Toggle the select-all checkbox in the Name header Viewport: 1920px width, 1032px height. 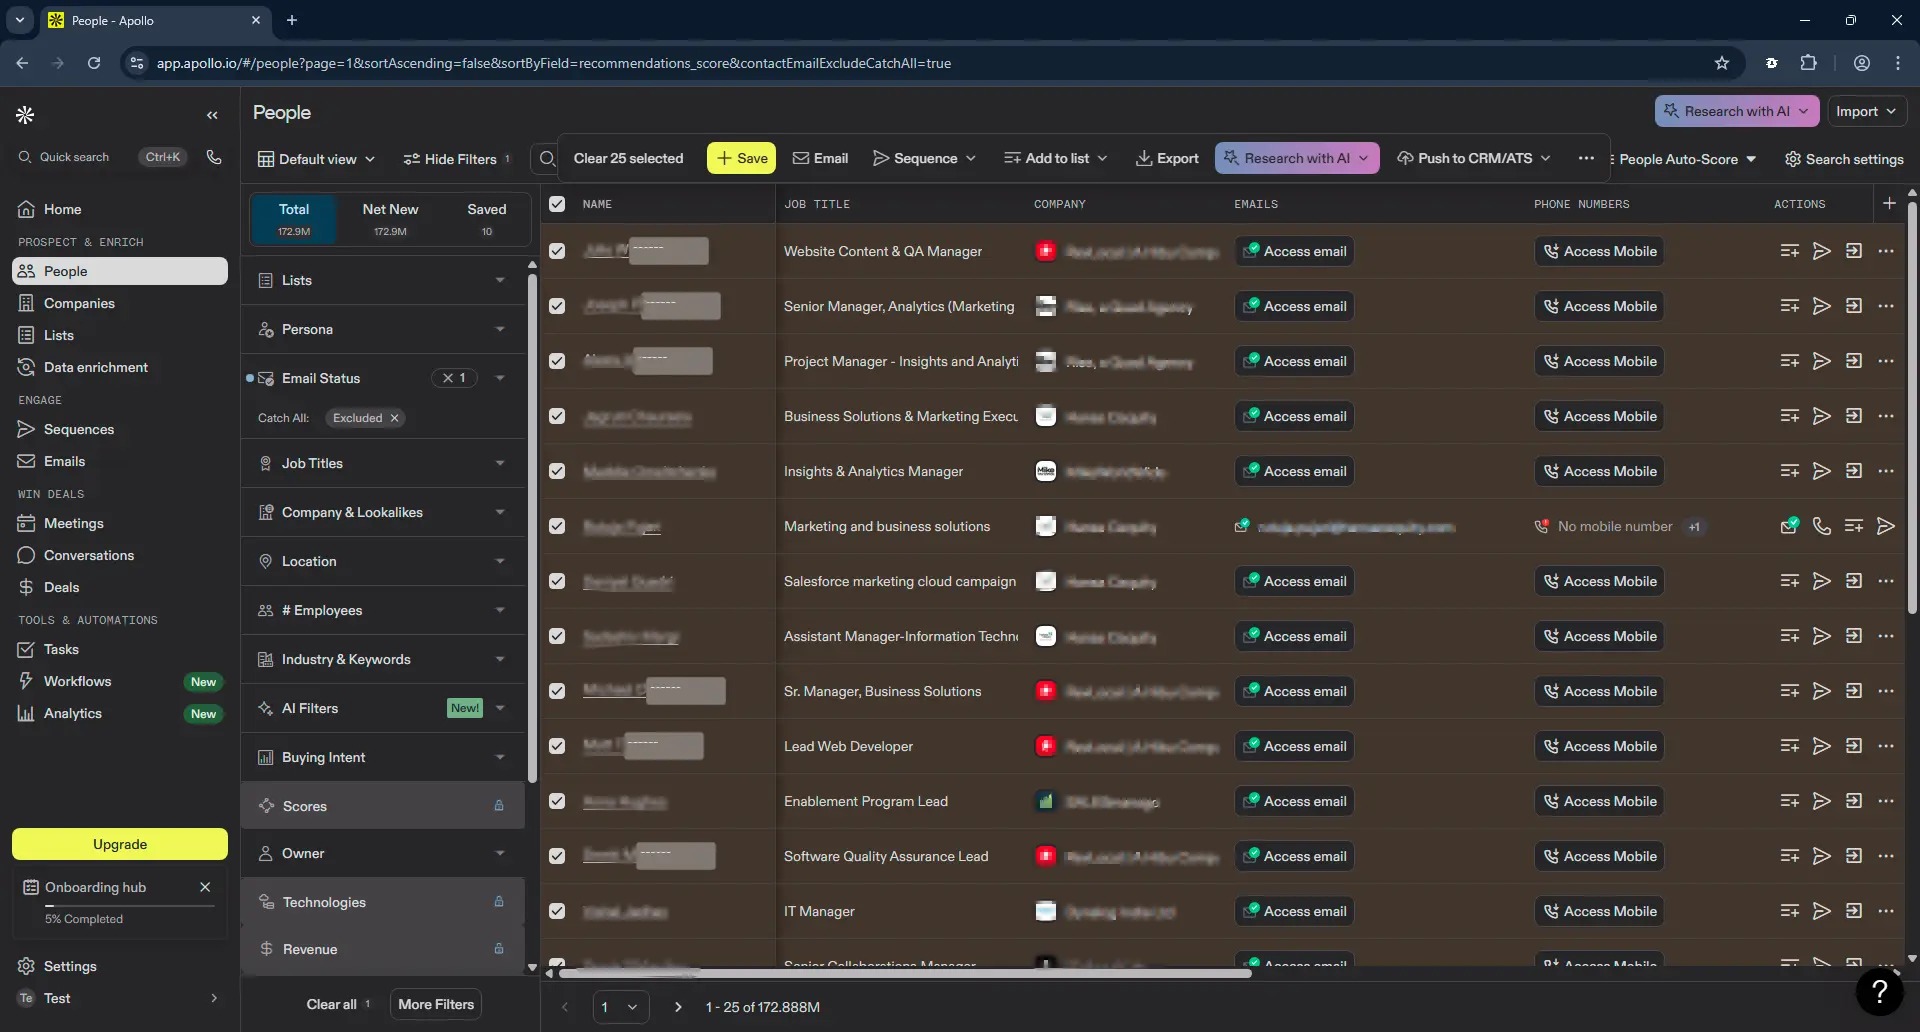557,204
